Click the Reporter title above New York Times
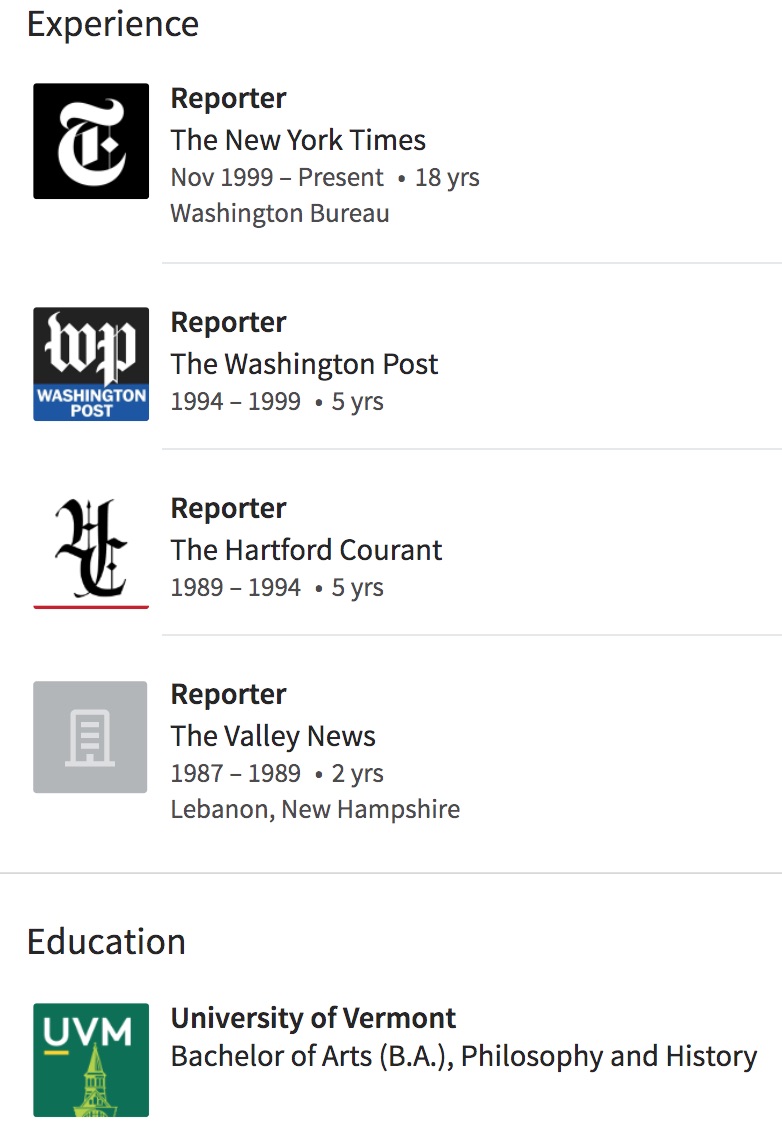782x1142 pixels. click(228, 98)
